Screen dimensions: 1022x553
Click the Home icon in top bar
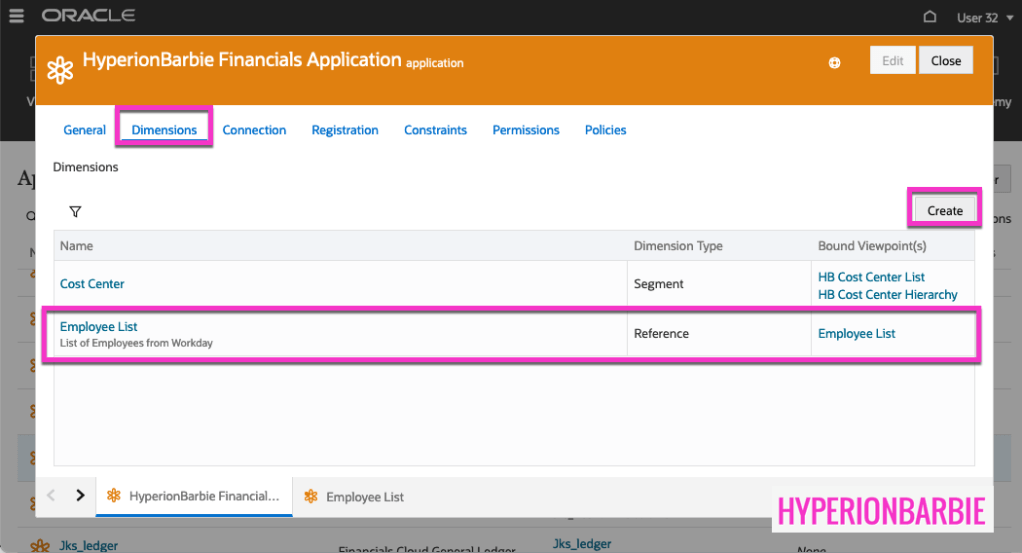coord(929,17)
